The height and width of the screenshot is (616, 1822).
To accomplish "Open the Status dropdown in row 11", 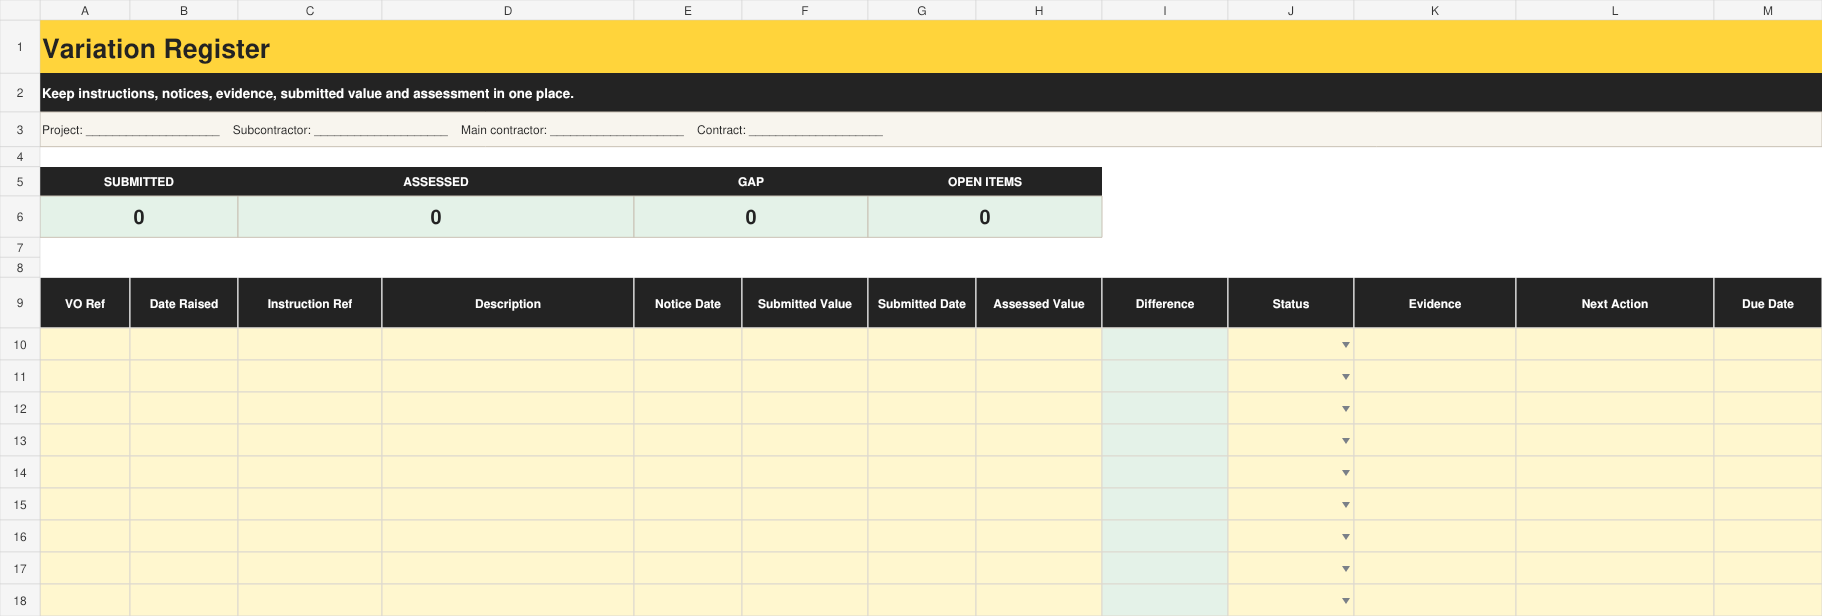I will click(x=1345, y=377).
